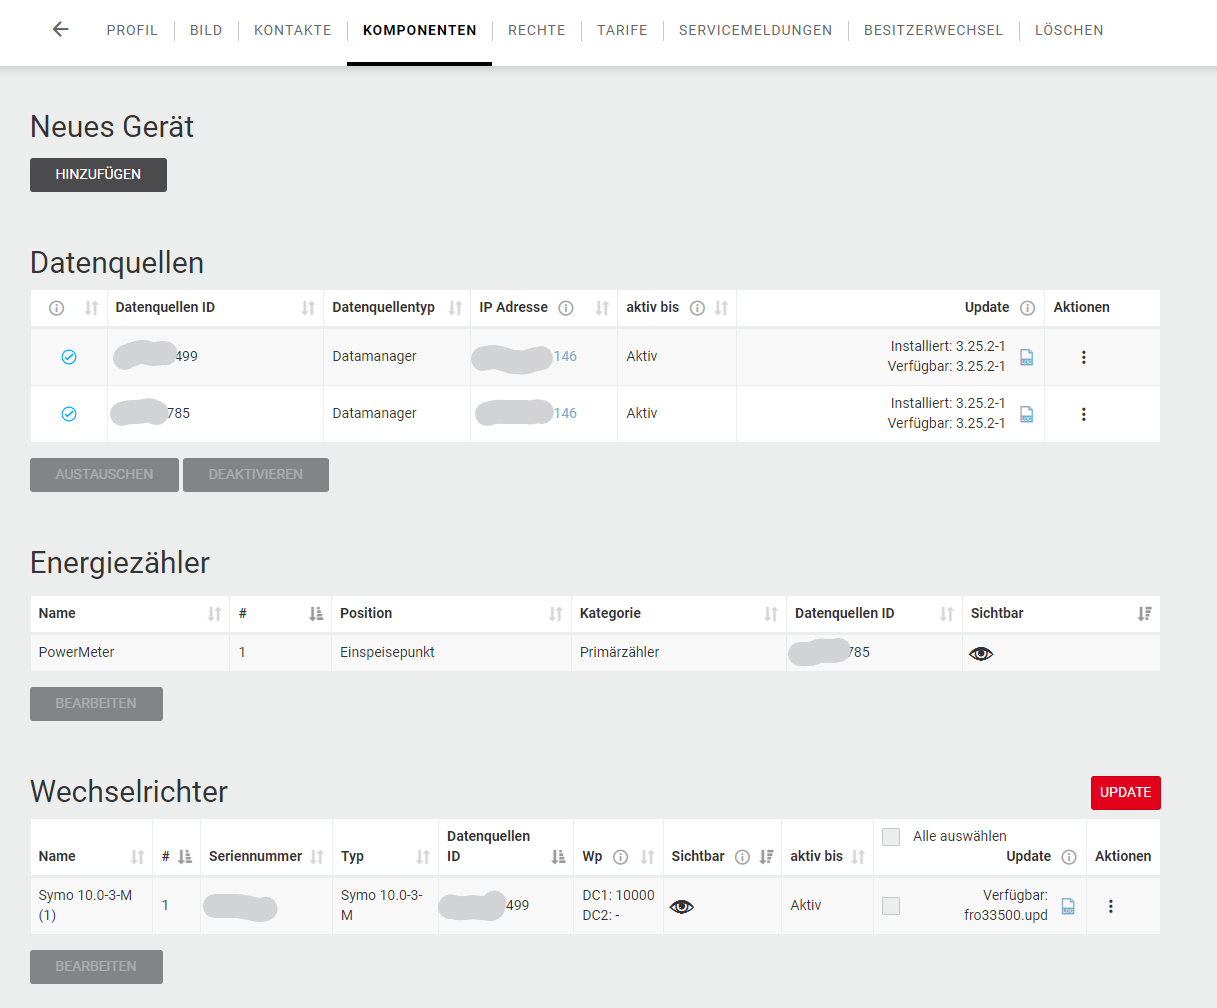Click the info icon in Datenquellen first column header

(57, 308)
